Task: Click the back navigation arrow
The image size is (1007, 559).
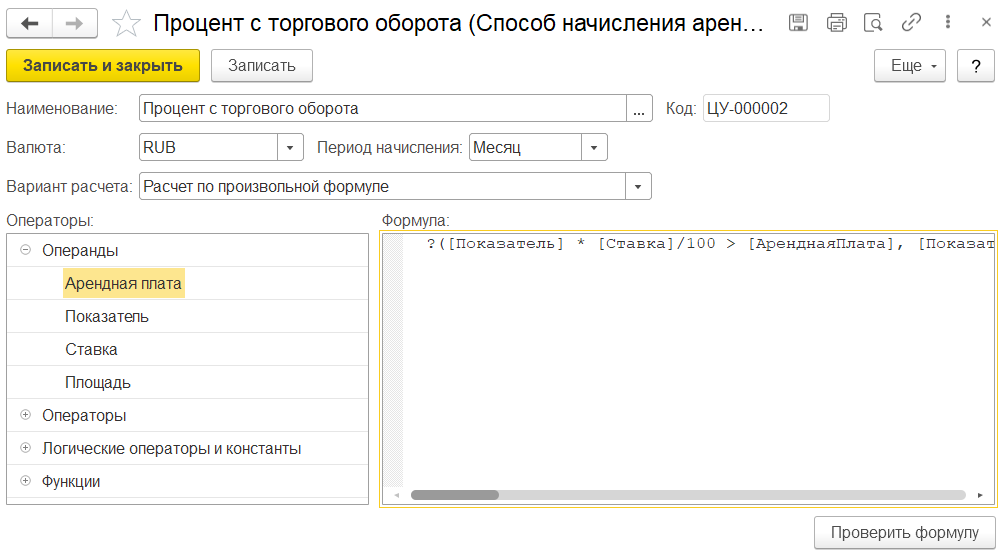Action: tap(29, 23)
